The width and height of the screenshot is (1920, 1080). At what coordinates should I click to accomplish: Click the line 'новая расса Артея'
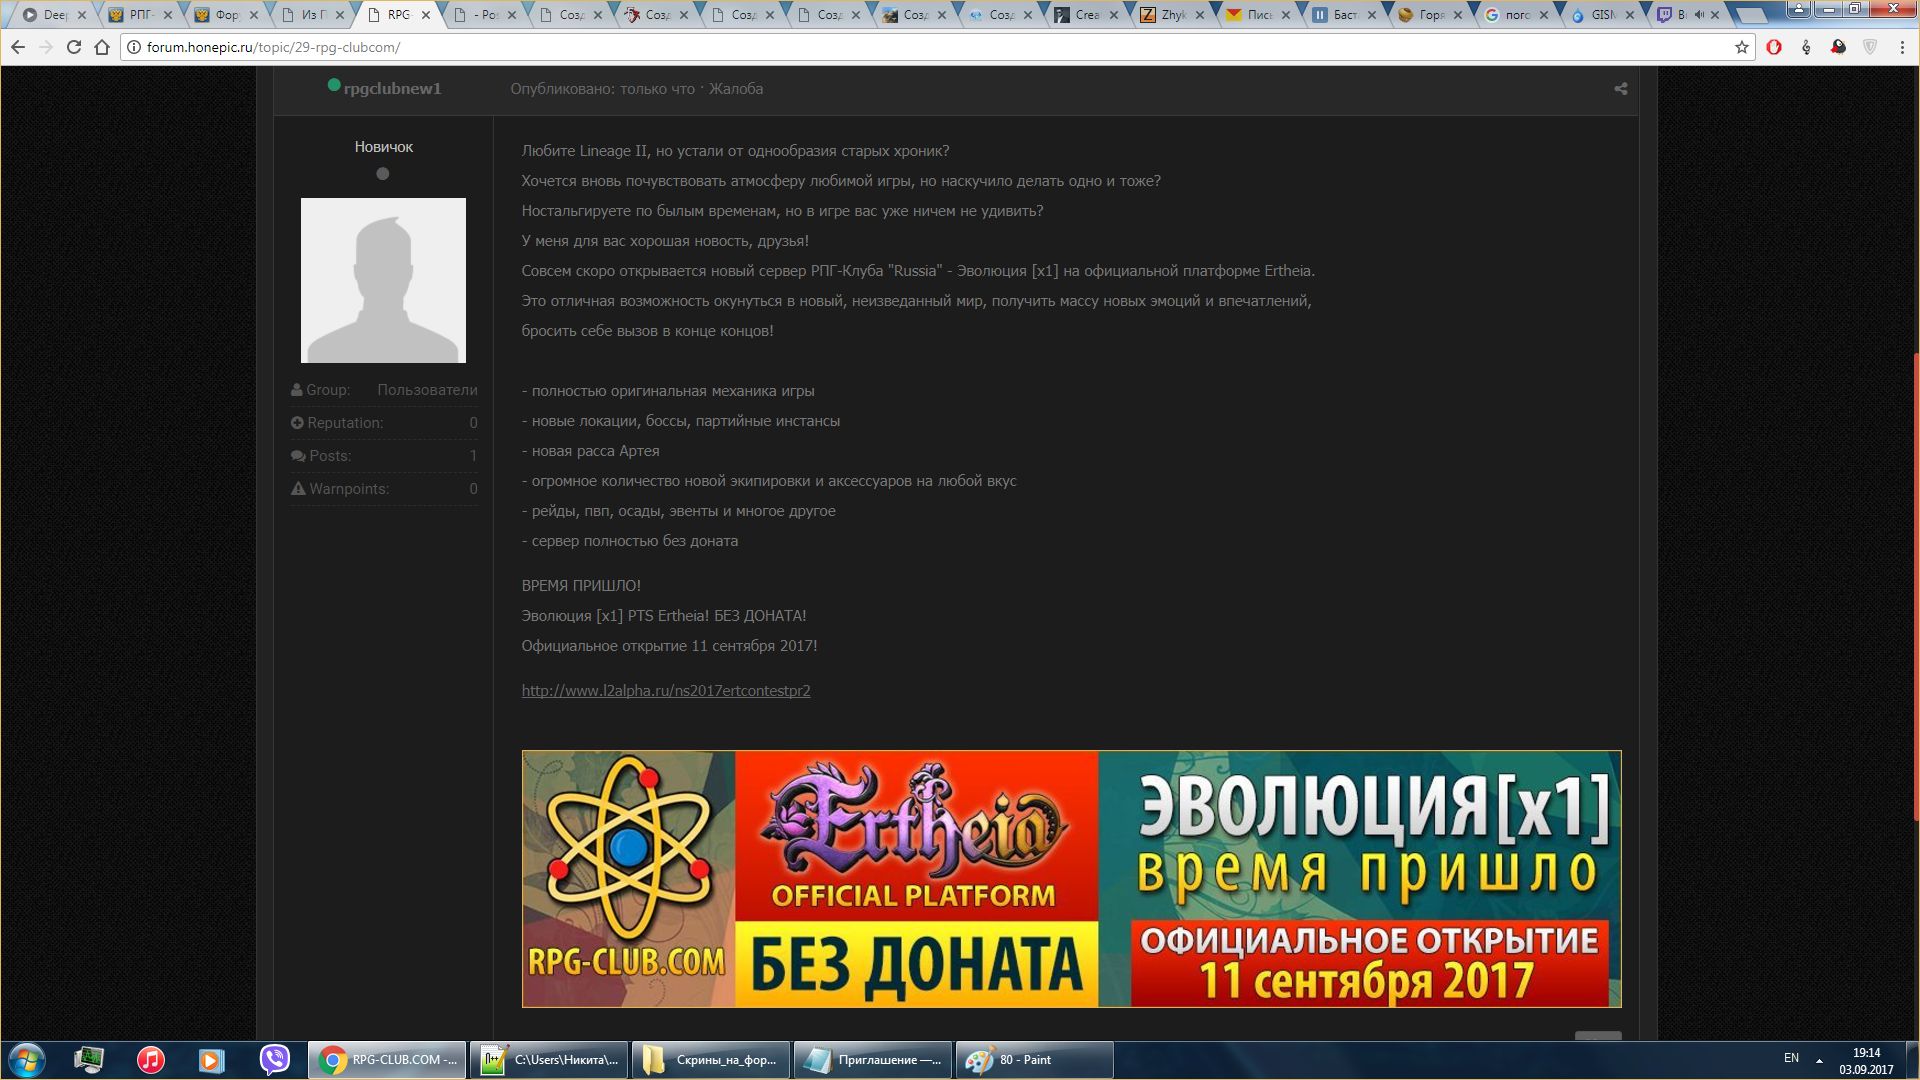(x=590, y=451)
